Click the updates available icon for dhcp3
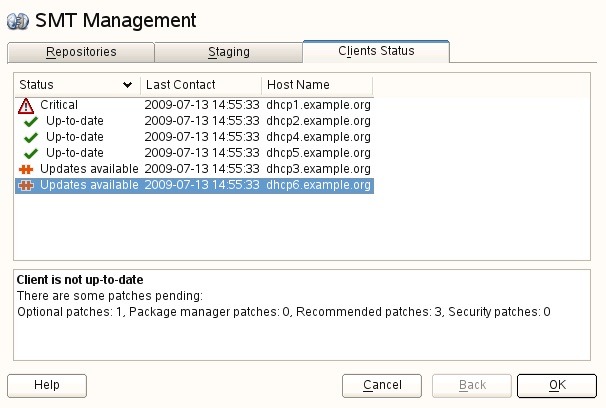Image resolution: width=606 pixels, height=408 pixels. [26, 169]
